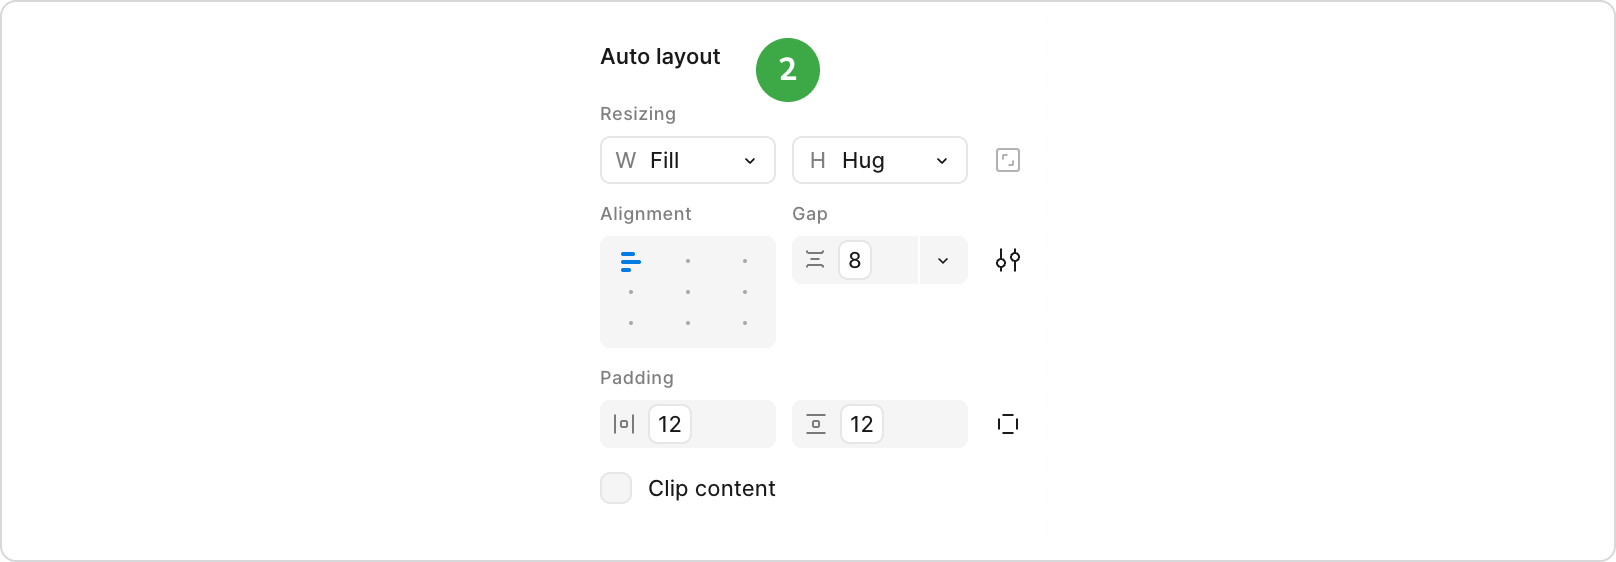Click the horizontal padding value 12 field
This screenshot has height=562, width=1616.
[670, 424]
